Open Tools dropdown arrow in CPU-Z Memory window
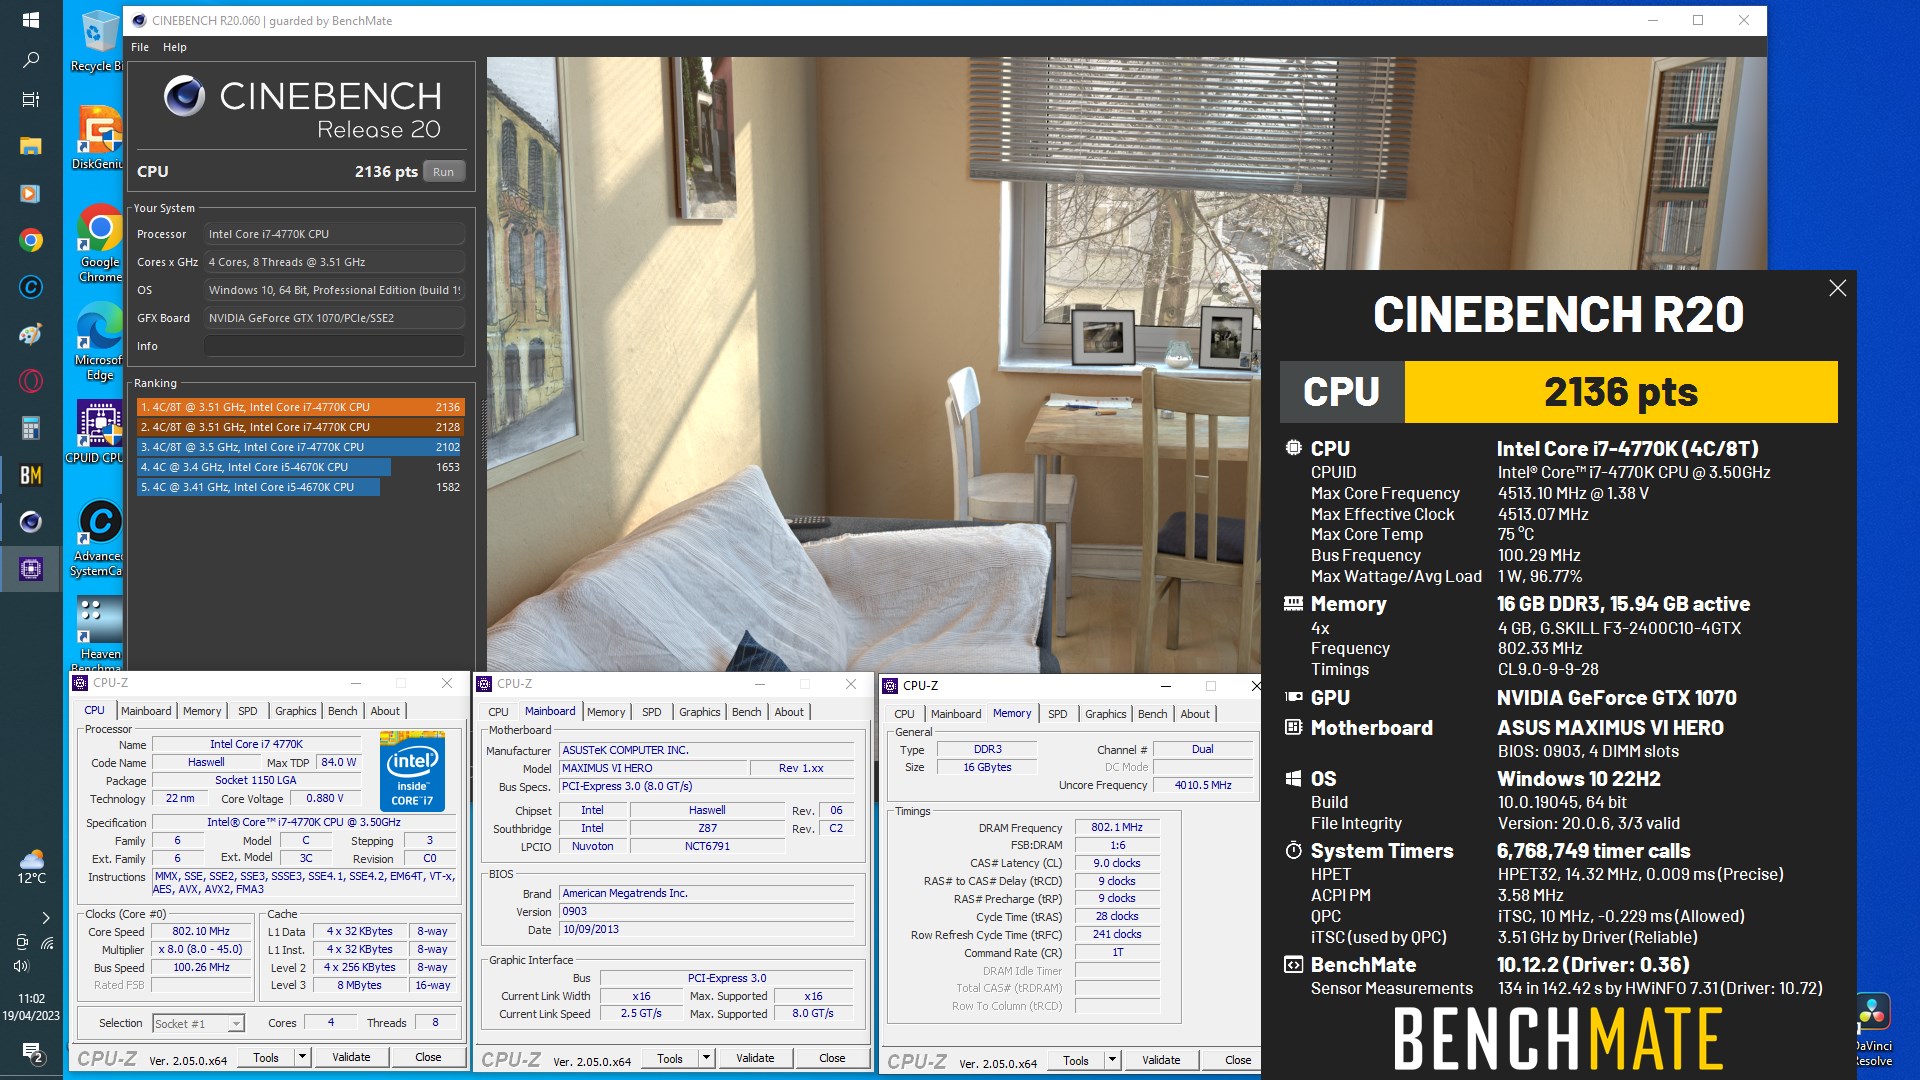Viewport: 1920px width, 1080px height. click(x=1111, y=1060)
